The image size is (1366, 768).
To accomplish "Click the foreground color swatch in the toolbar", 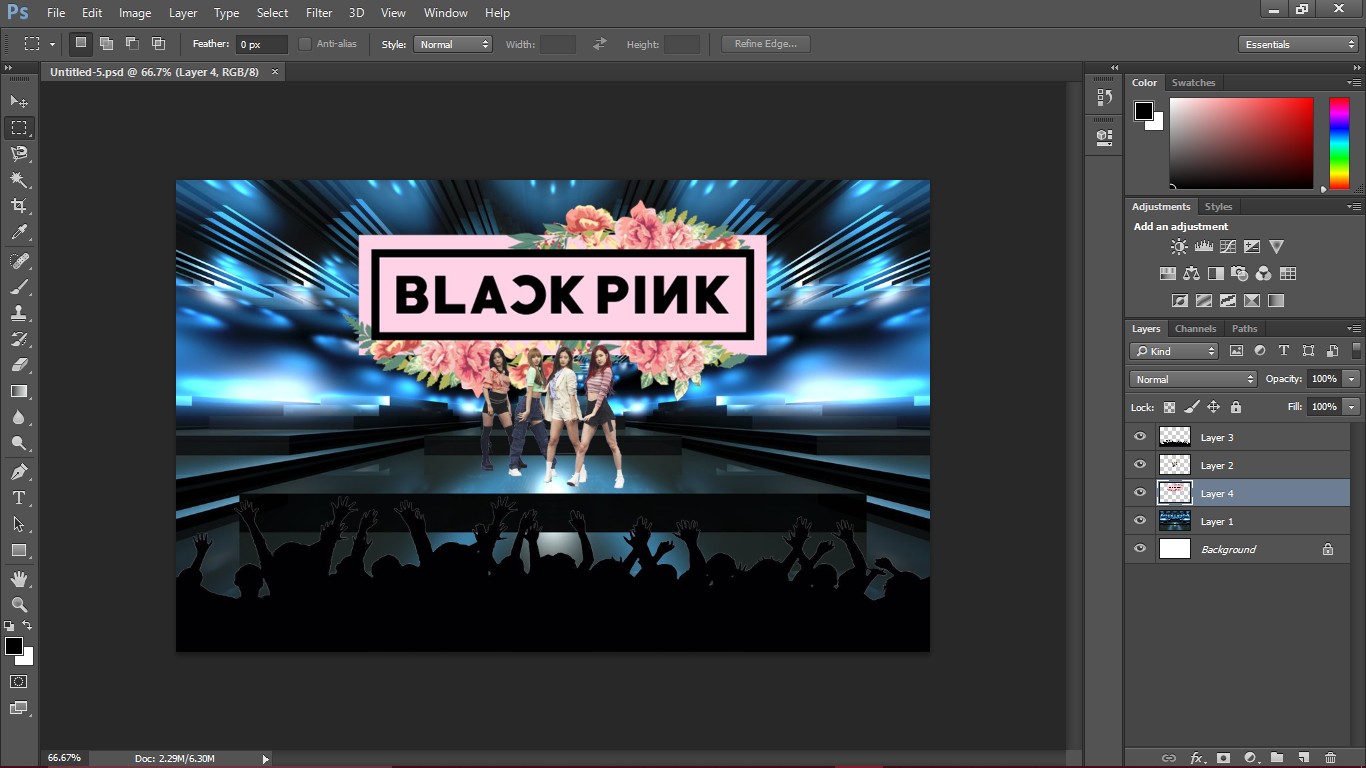I will tap(14, 646).
